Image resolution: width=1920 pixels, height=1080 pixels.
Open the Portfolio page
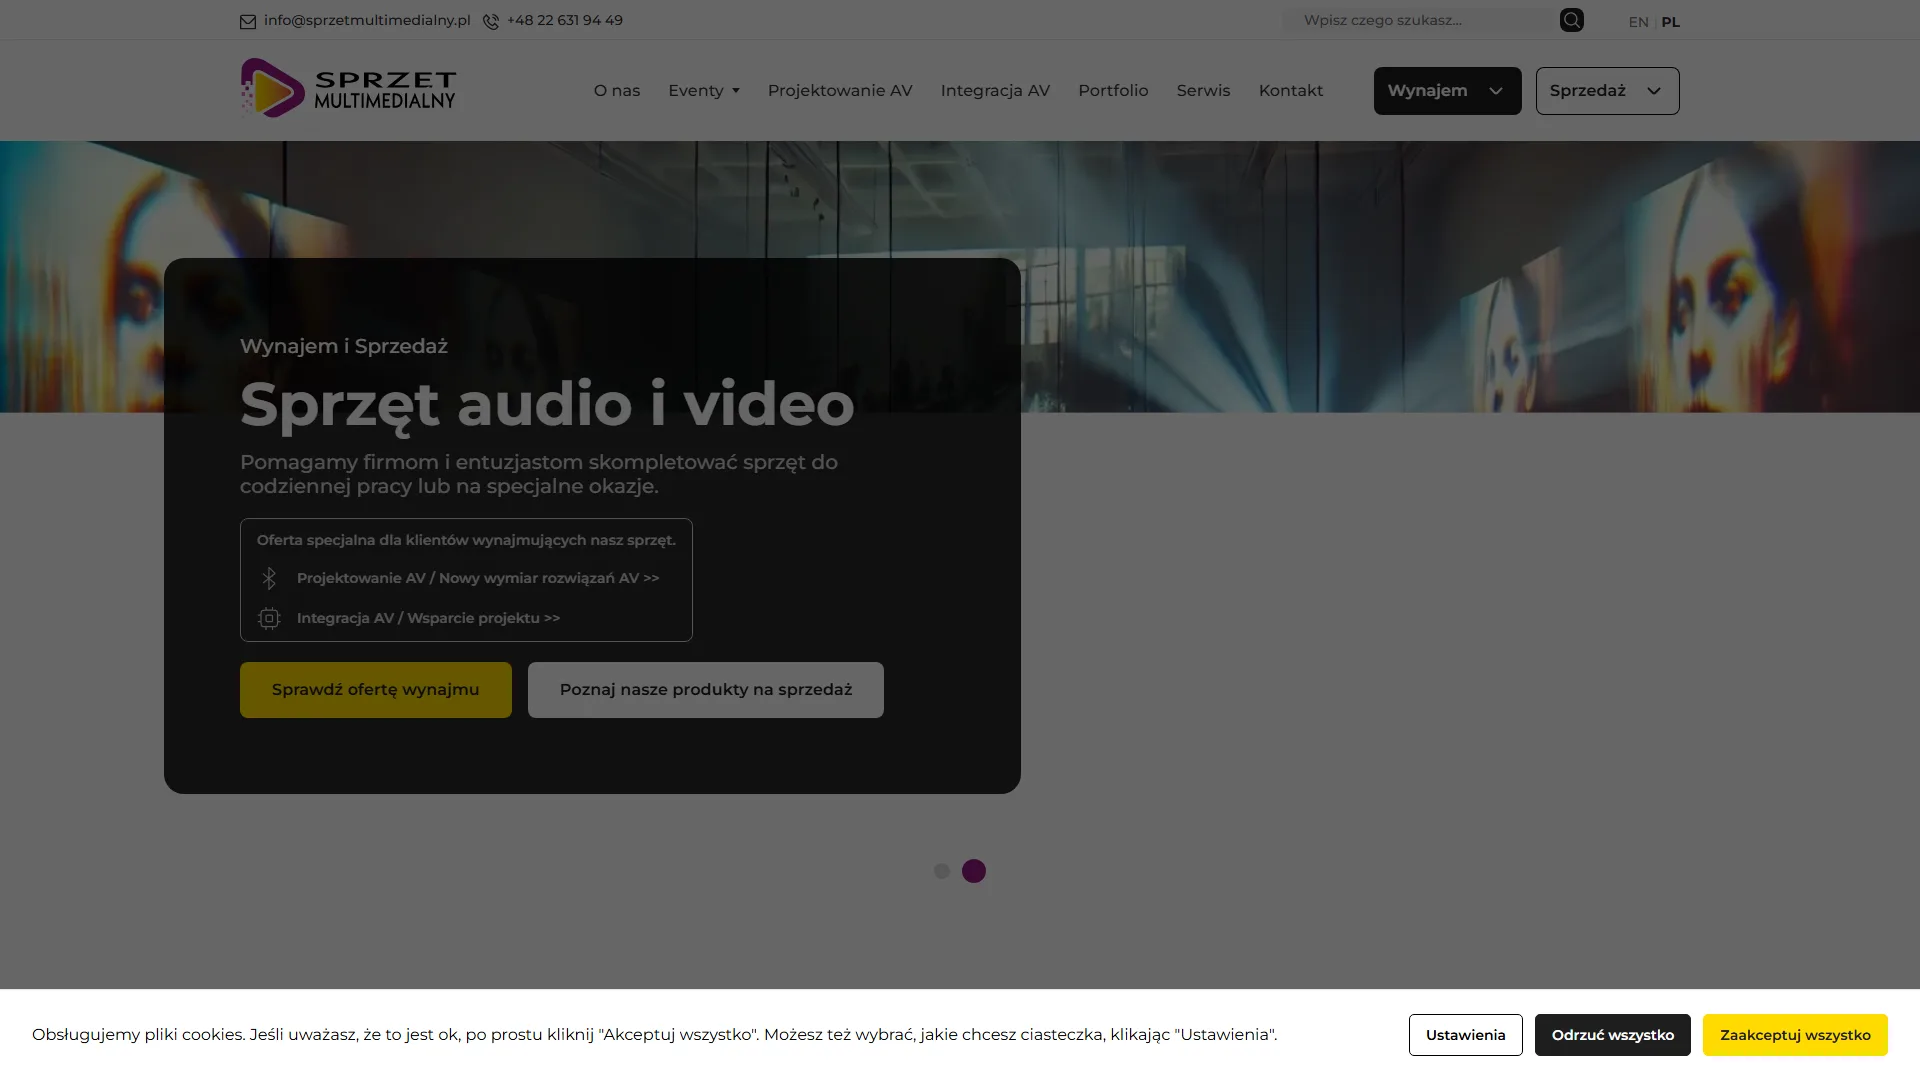(1113, 90)
